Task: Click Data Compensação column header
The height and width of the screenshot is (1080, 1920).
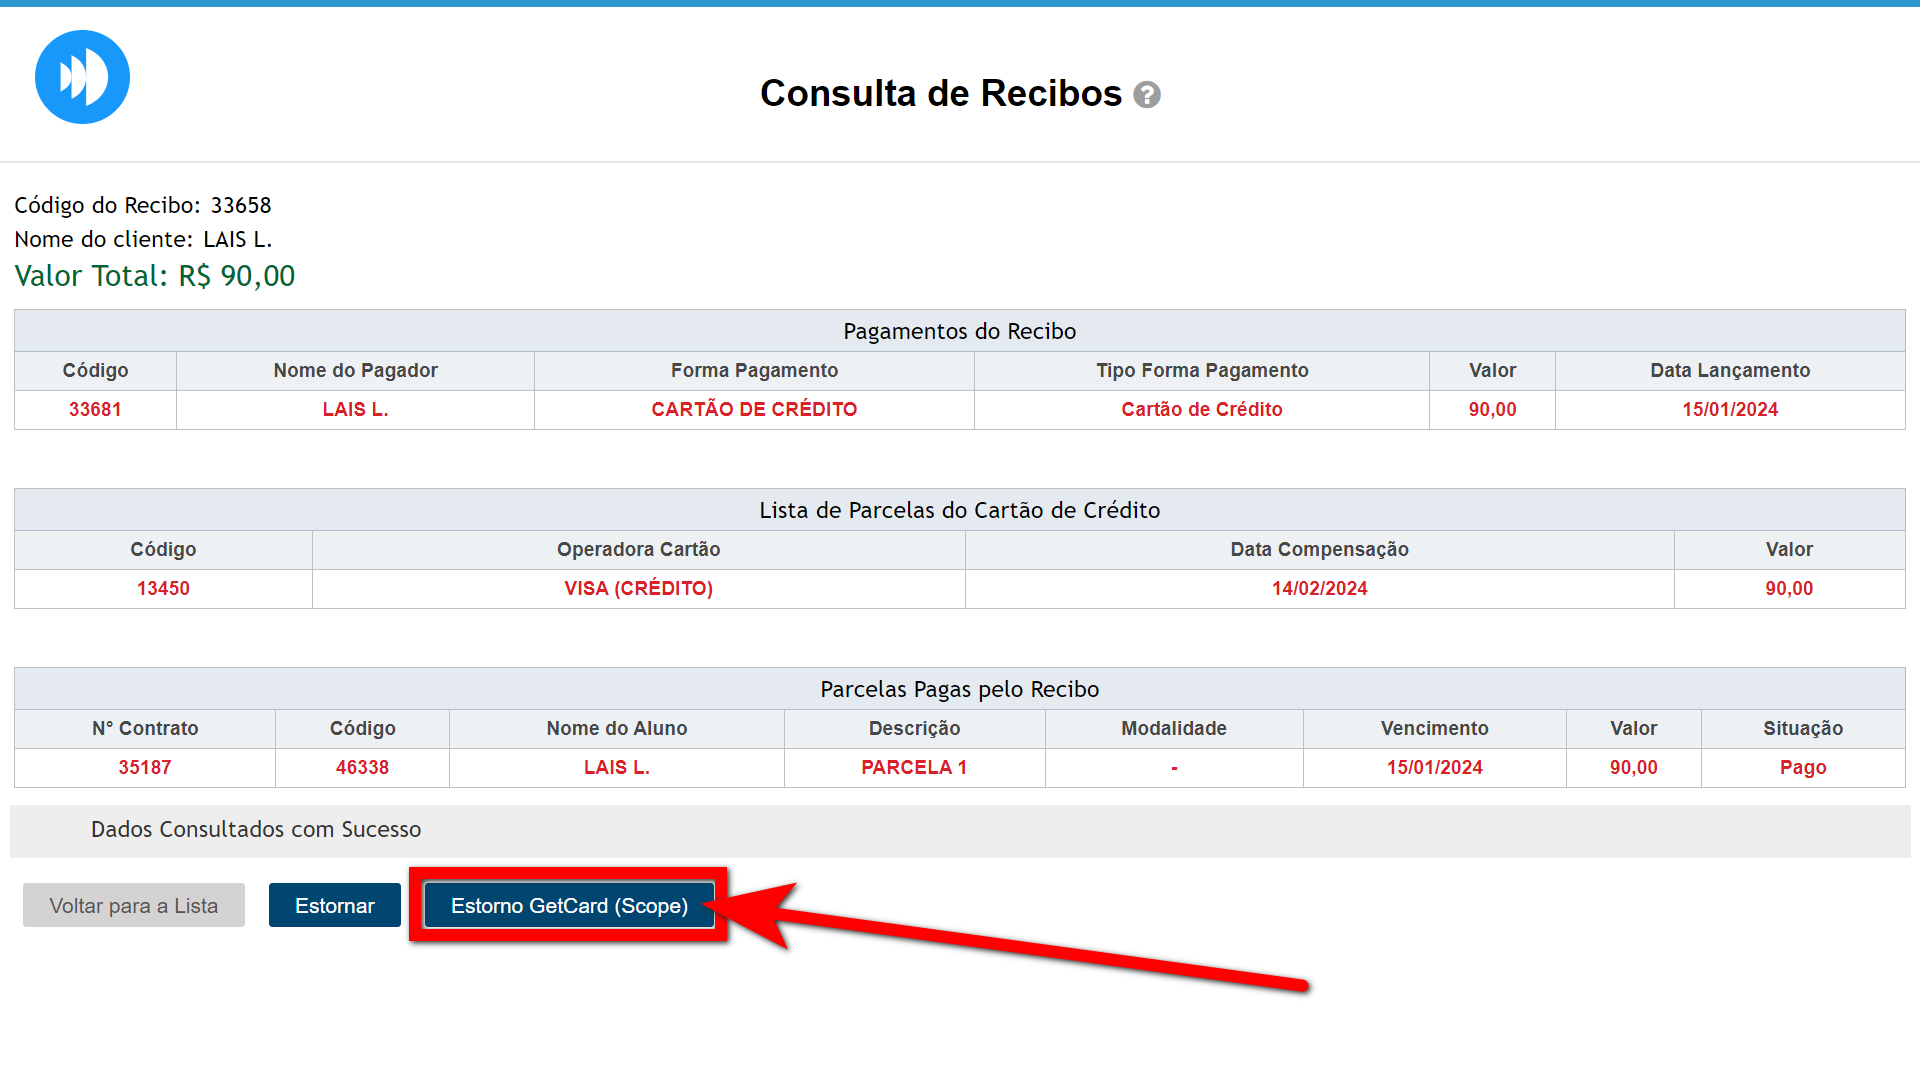Action: 1319,549
